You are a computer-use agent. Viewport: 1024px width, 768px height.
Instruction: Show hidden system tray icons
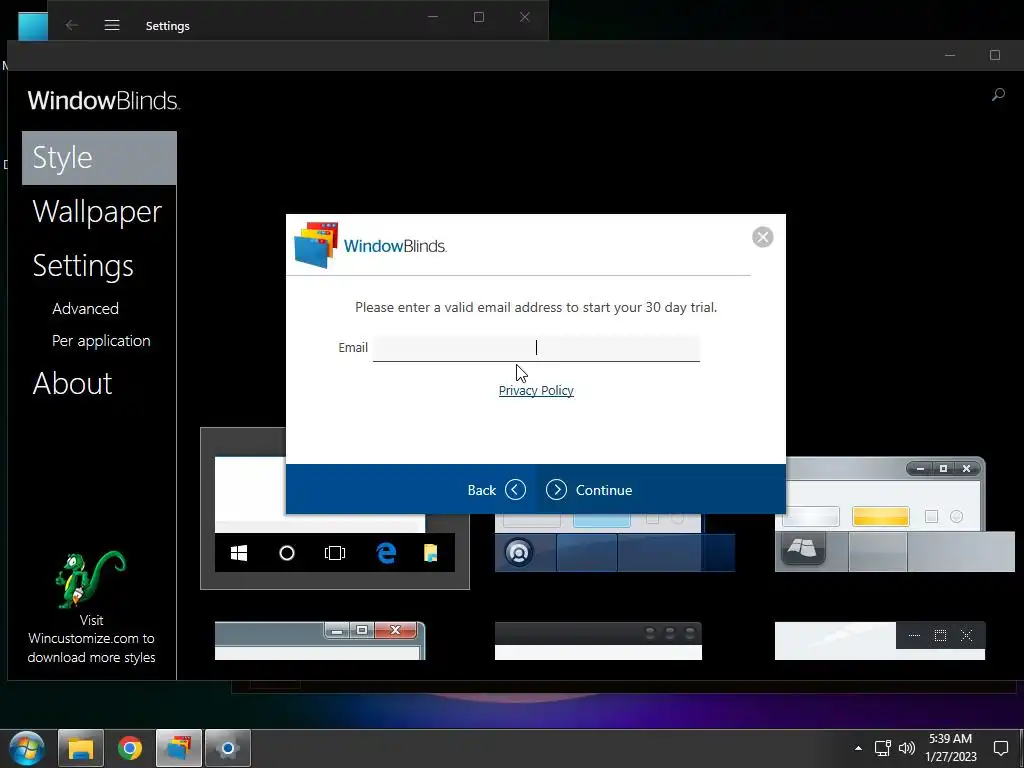point(858,748)
